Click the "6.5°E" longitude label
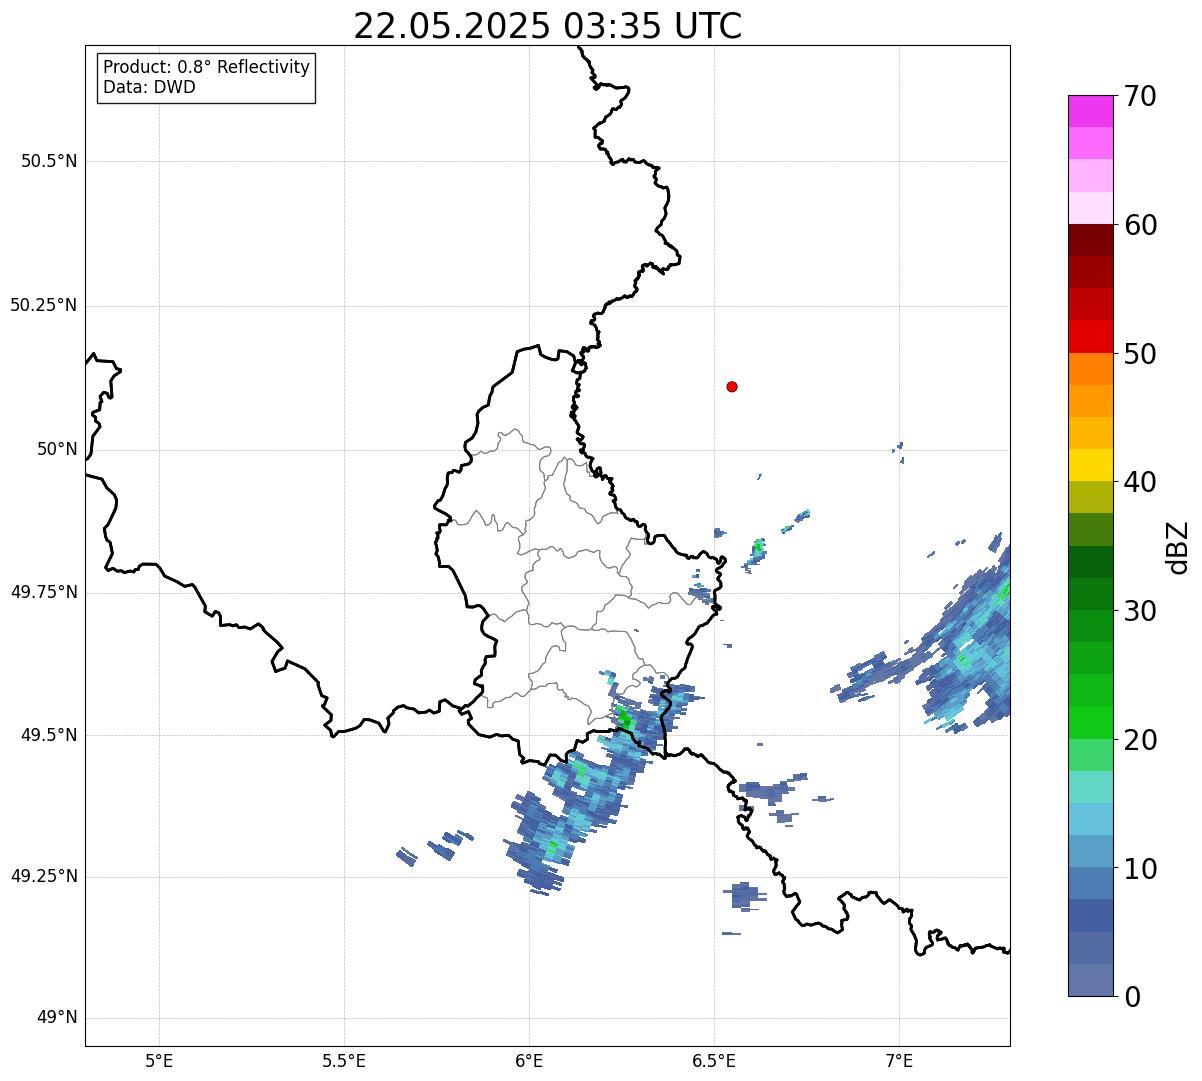This screenshot has width=1202, height=1081. coord(714,1060)
